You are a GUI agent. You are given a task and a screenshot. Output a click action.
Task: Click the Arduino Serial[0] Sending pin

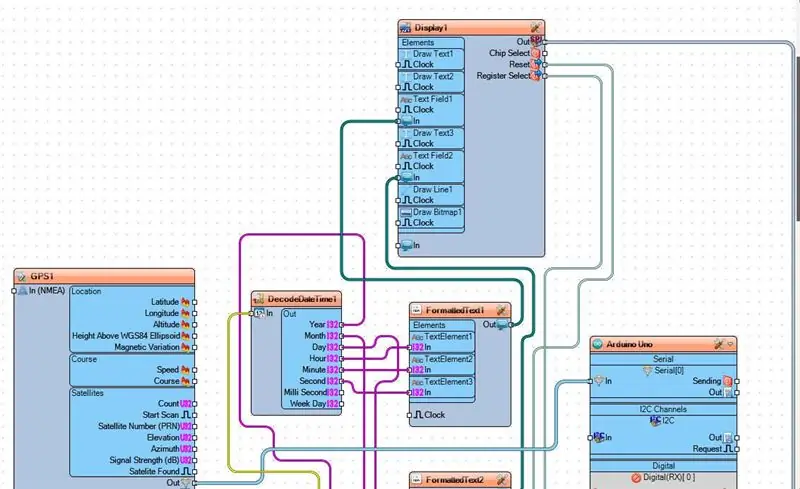737,381
